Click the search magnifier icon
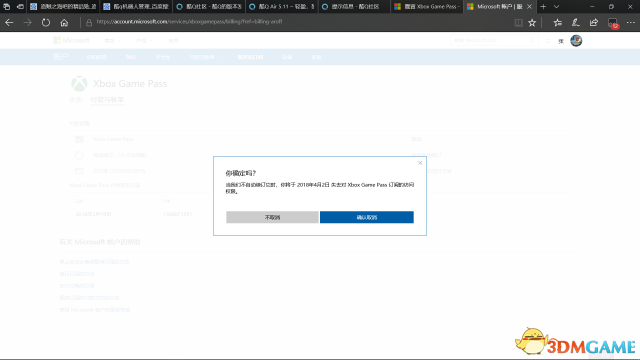The height and width of the screenshot is (360, 640). click(532, 40)
